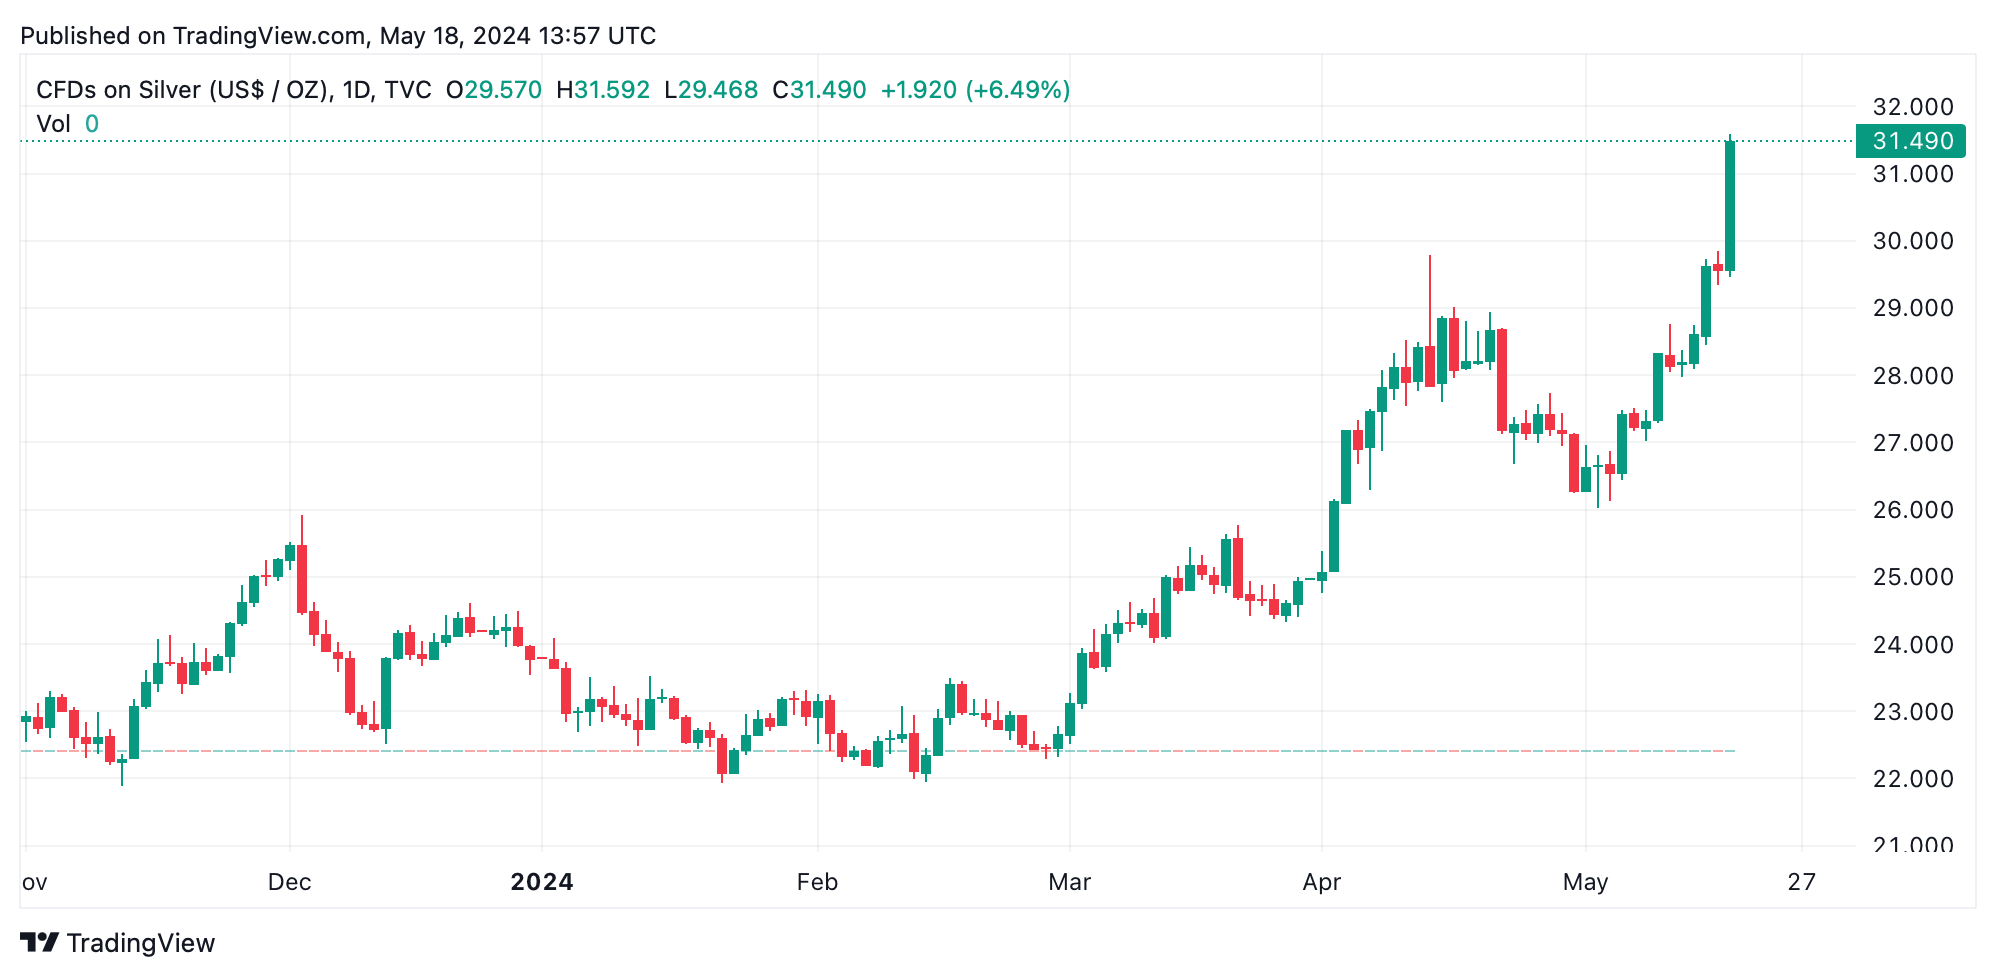Click the 2024 year label on time axis
The height and width of the screenshot is (978, 1996).
pyautogui.click(x=542, y=882)
